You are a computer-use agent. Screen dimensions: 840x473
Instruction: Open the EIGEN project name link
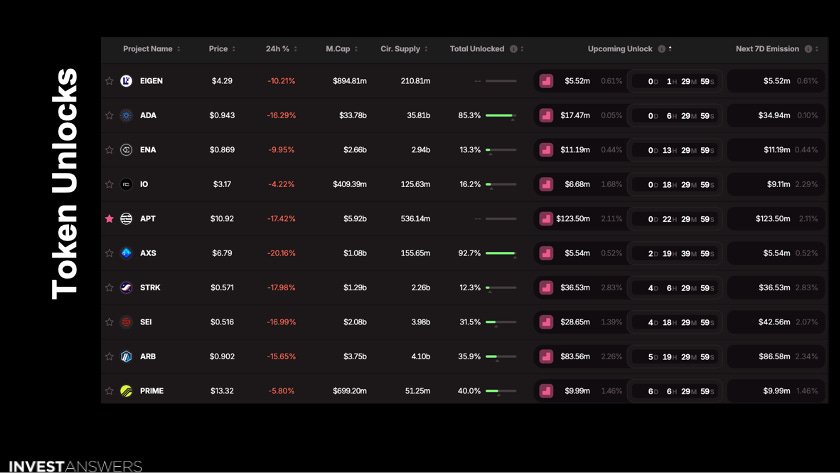pyautogui.click(x=151, y=81)
